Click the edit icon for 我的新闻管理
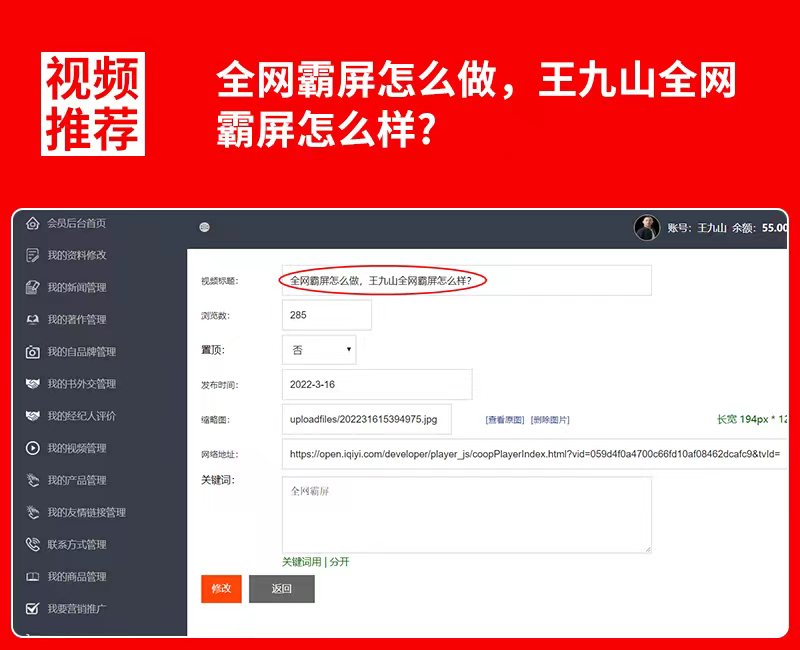800x650 pixels. [33, 287]
